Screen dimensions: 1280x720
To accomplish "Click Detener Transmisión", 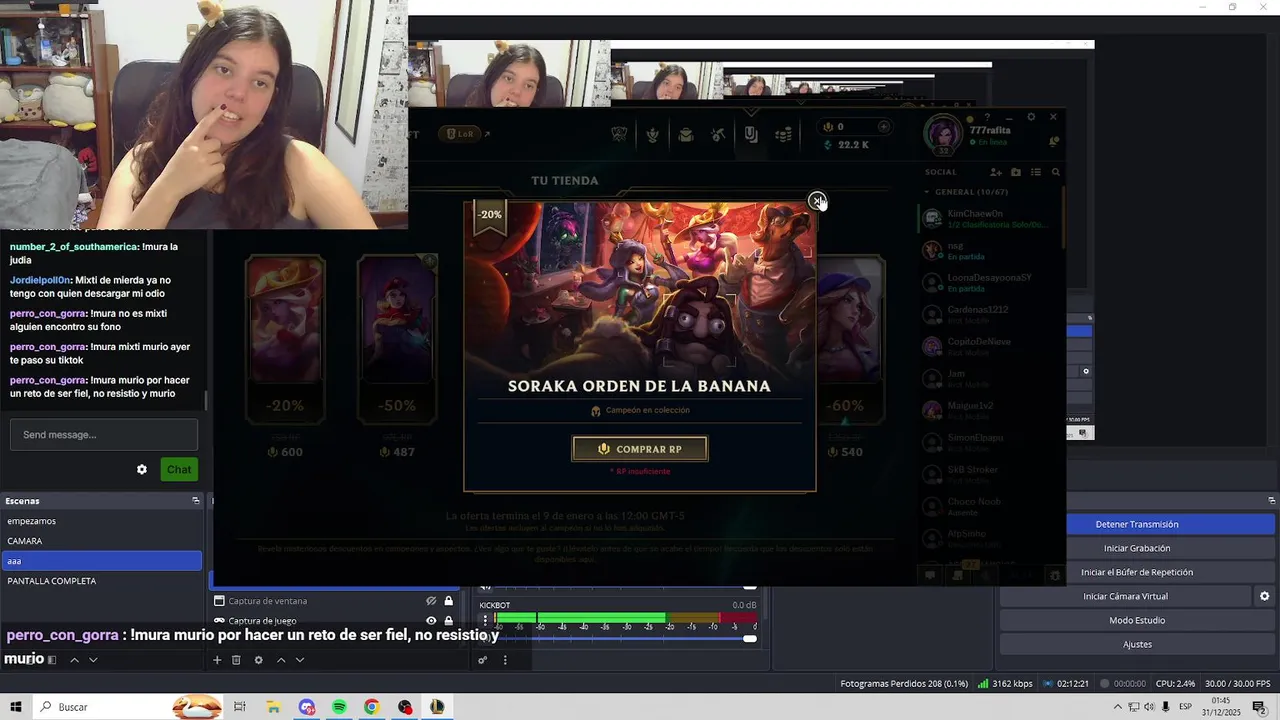I will [x=1137, y=524].
